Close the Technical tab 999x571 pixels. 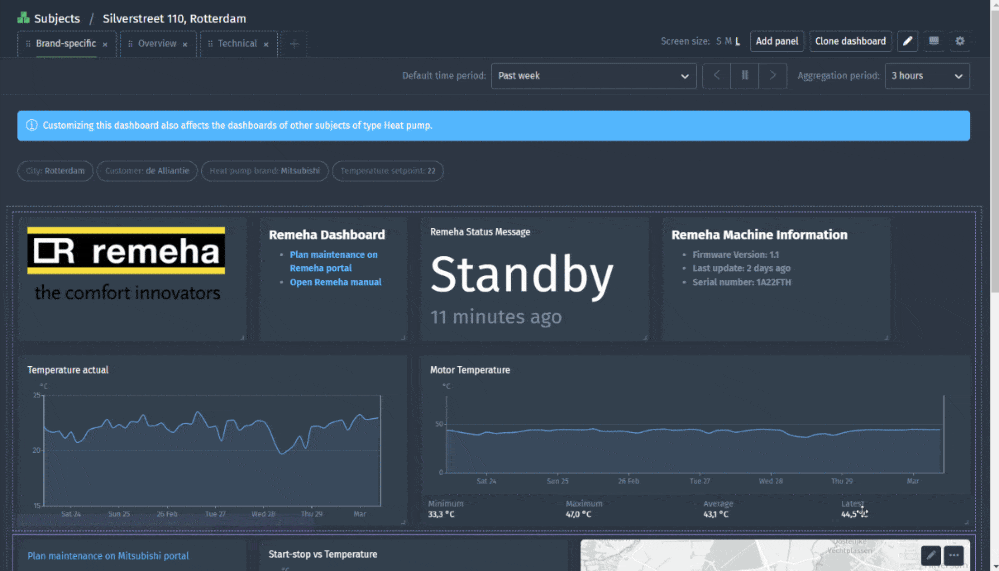click(266, 44)
